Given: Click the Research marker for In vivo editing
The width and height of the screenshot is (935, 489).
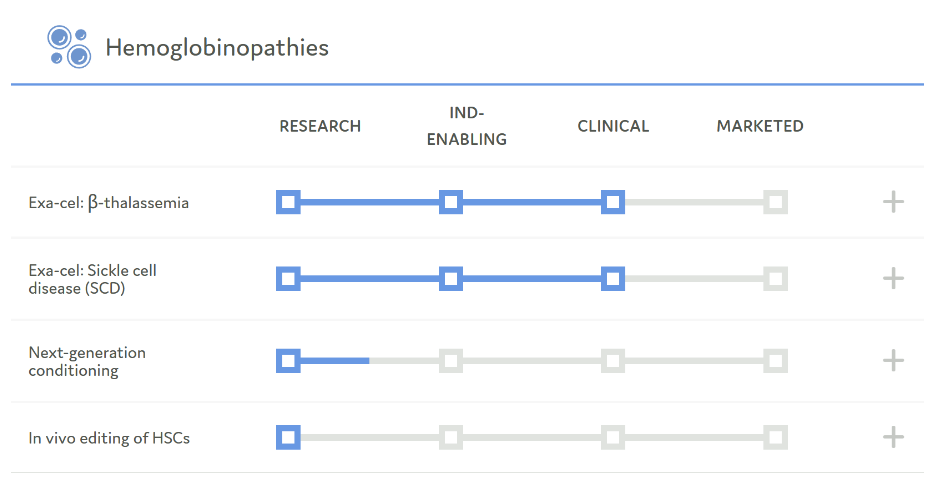Looking at the screenshot, I should (x=288, y=437).
